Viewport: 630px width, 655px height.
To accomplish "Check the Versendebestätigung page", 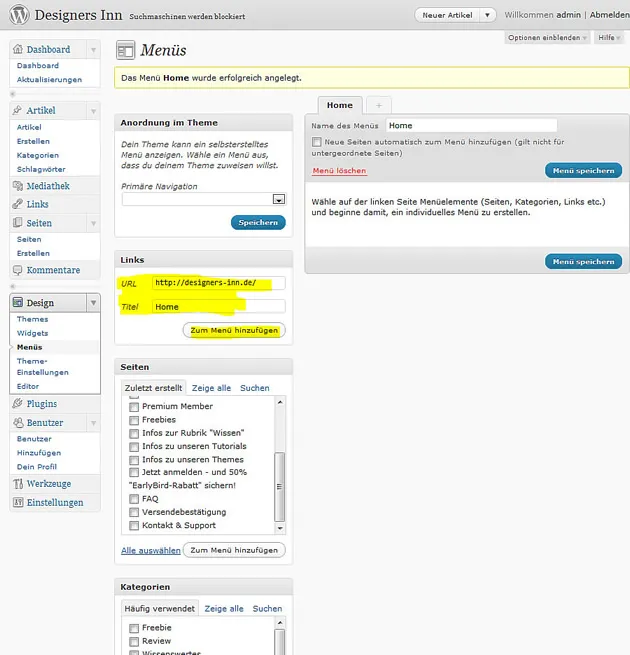I will (134, 512).
